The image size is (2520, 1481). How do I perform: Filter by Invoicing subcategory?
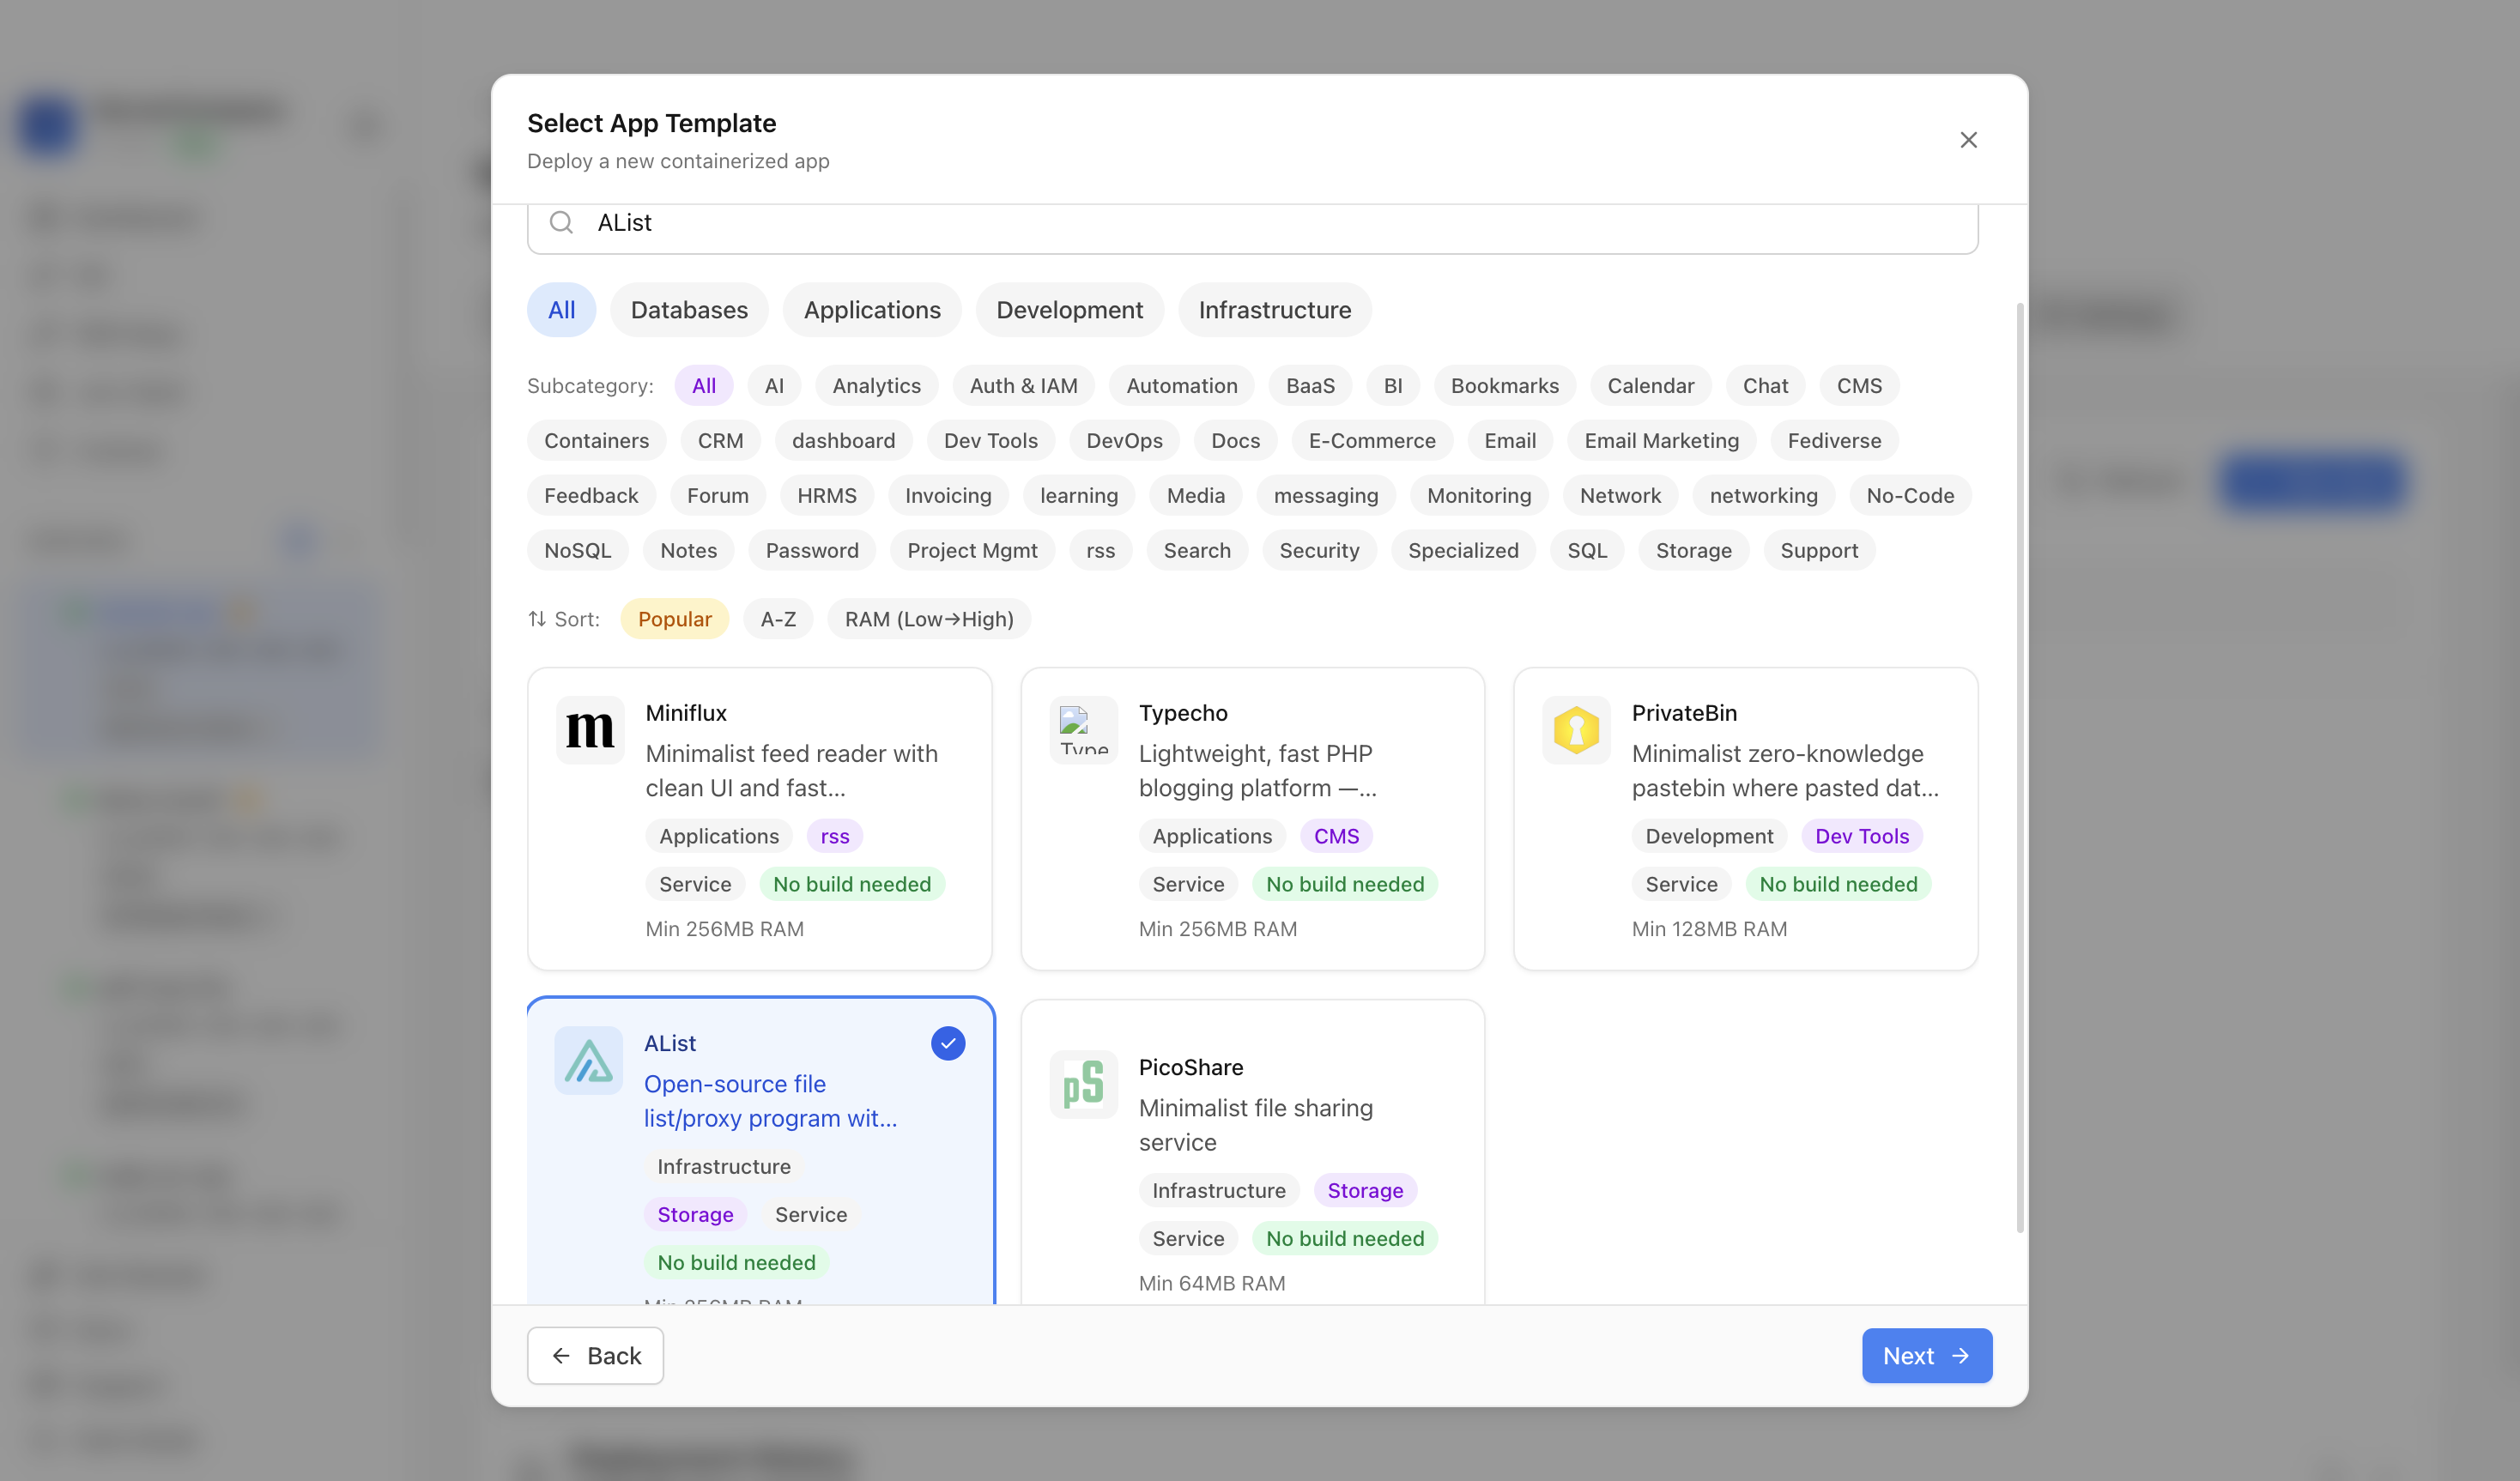948,496
